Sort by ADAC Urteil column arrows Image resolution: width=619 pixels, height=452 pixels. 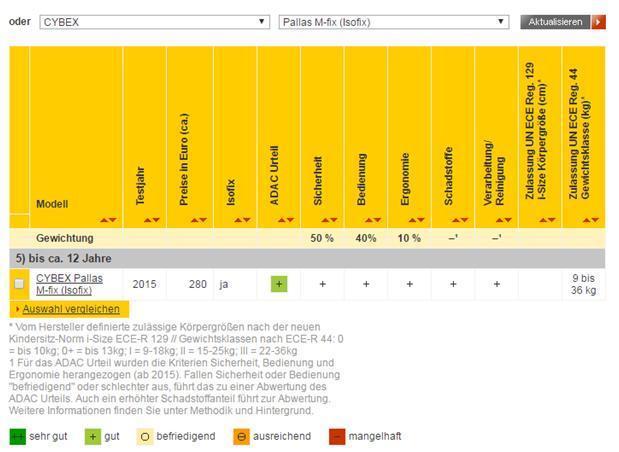pos(286,220)
